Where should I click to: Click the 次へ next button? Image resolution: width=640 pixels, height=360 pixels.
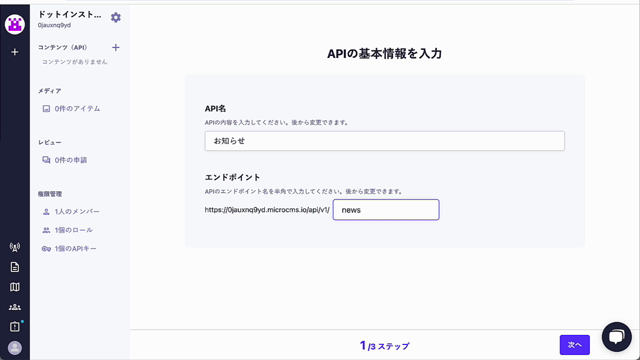tap(574, 345)
